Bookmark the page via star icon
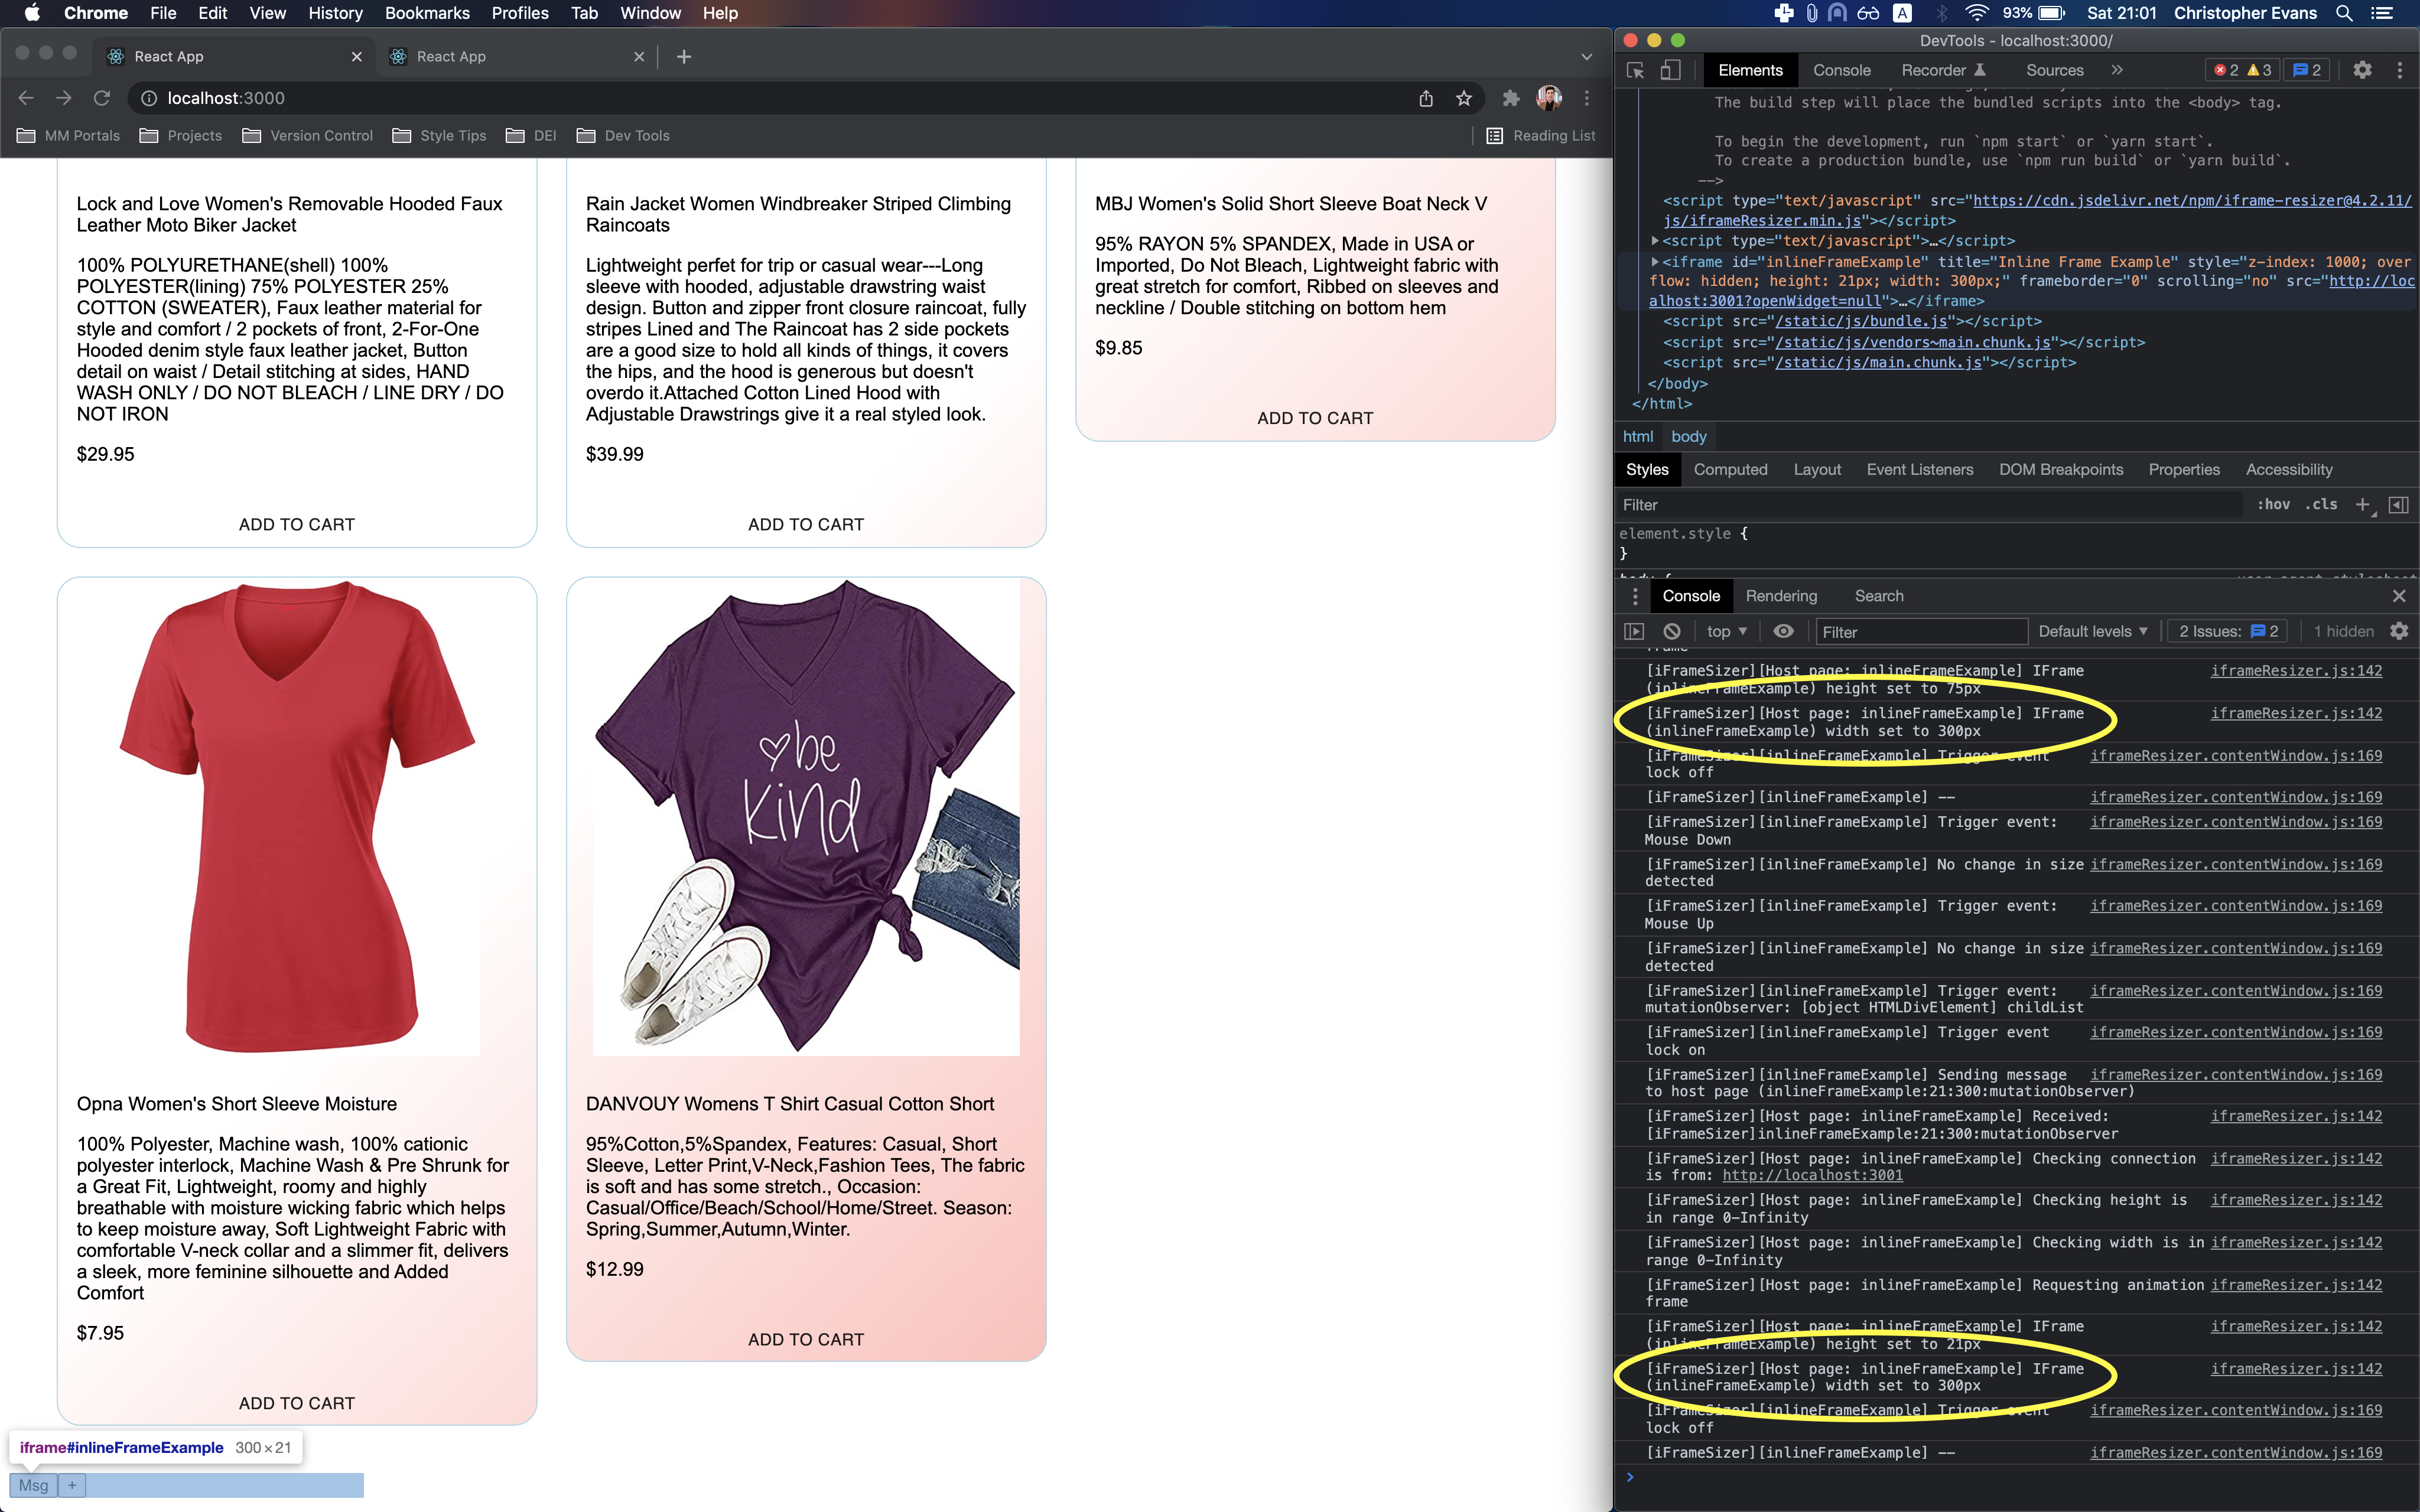 [1463, 98]
